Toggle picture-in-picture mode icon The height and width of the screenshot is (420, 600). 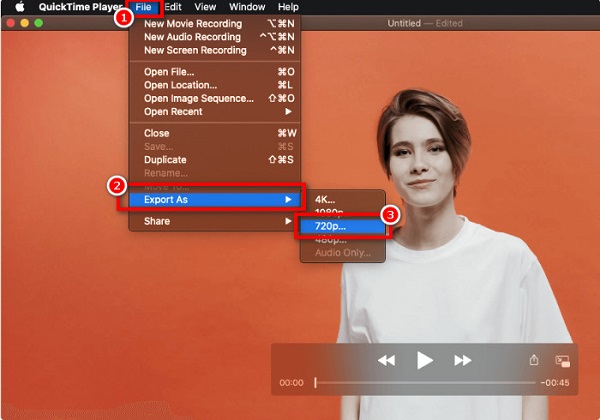click(x=562, y=361)
